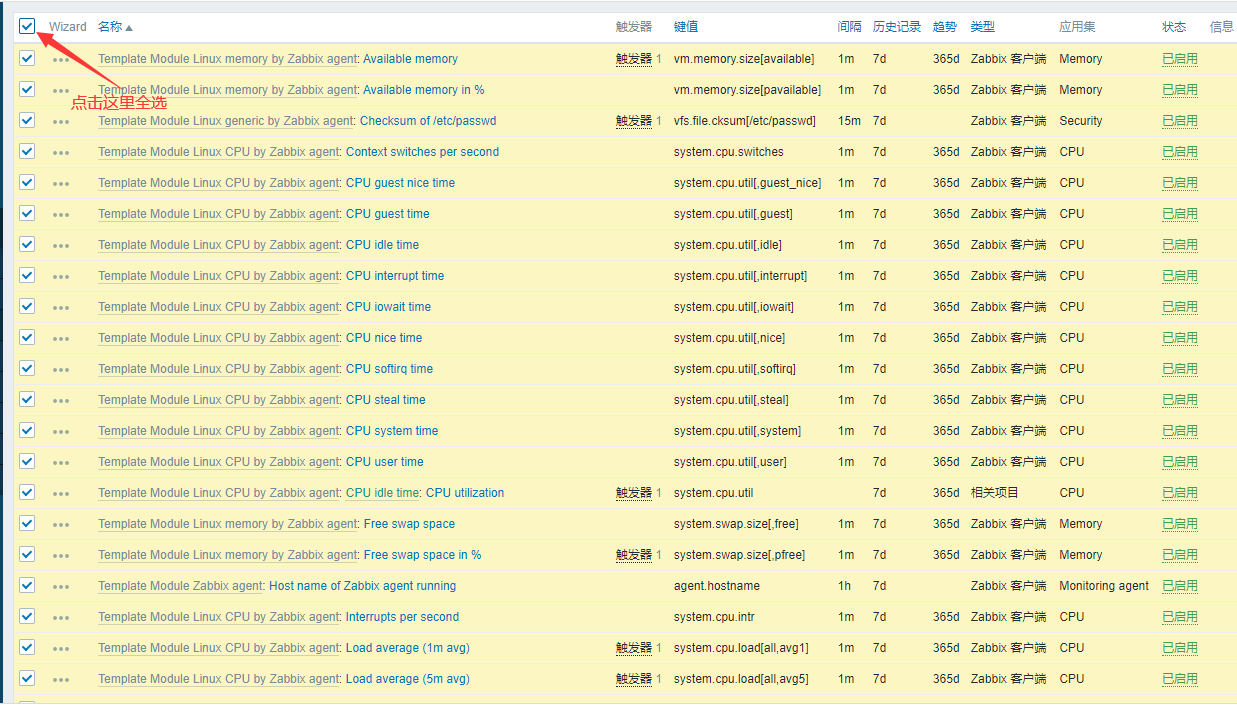Image resolution: width=1237 pixels, height=708 pixels.
Task: Open Template Module Zabbix agent link
Action: (x=181, y=586)
